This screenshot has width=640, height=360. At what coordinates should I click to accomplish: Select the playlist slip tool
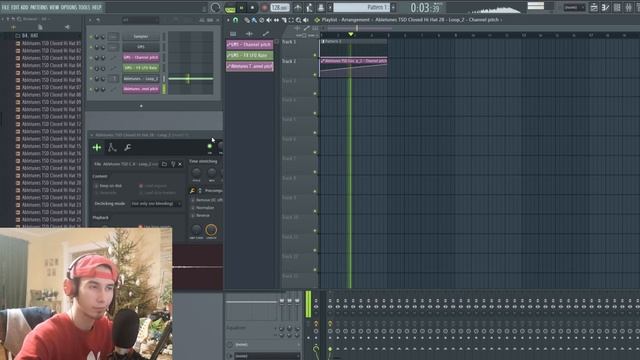point(276,20)
